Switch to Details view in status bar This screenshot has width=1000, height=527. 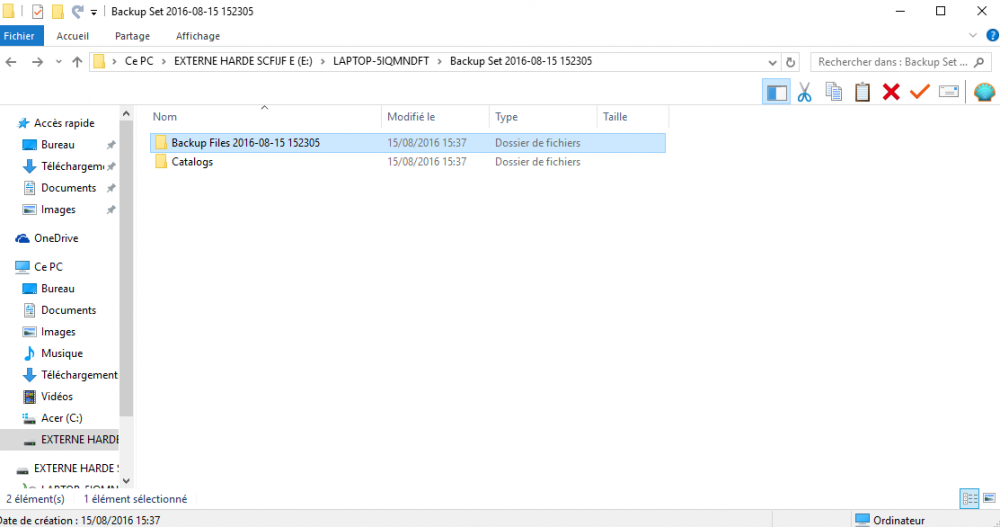[x=969, y=498]
